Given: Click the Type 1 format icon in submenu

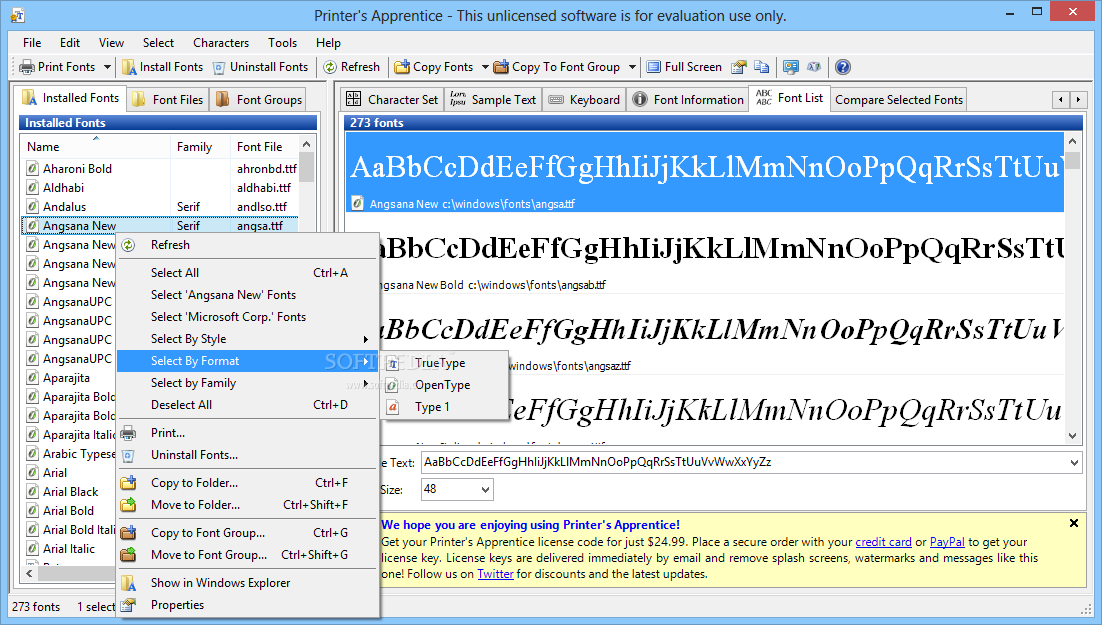Looking at the screenshot, I should [394, 407].
